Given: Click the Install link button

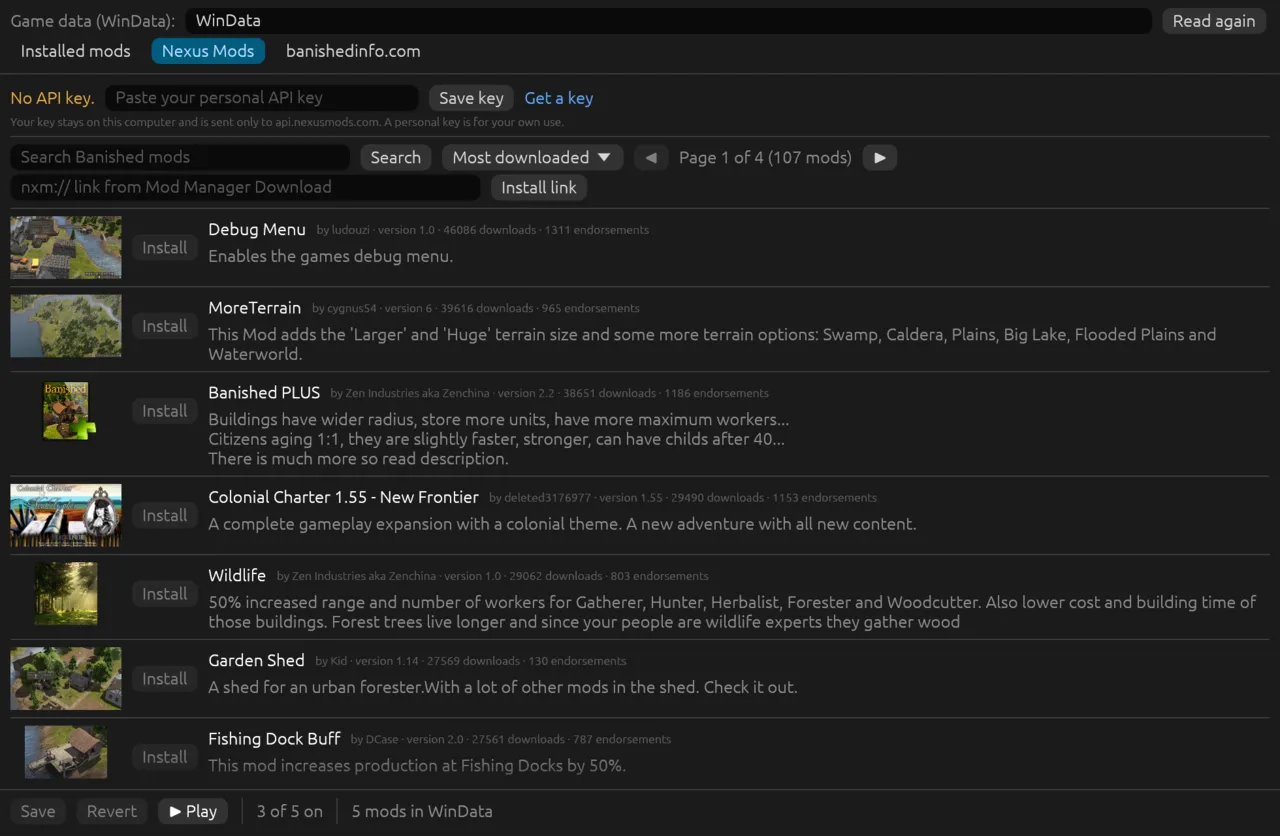Looking at the screenshot, I should tap(539, 187).
